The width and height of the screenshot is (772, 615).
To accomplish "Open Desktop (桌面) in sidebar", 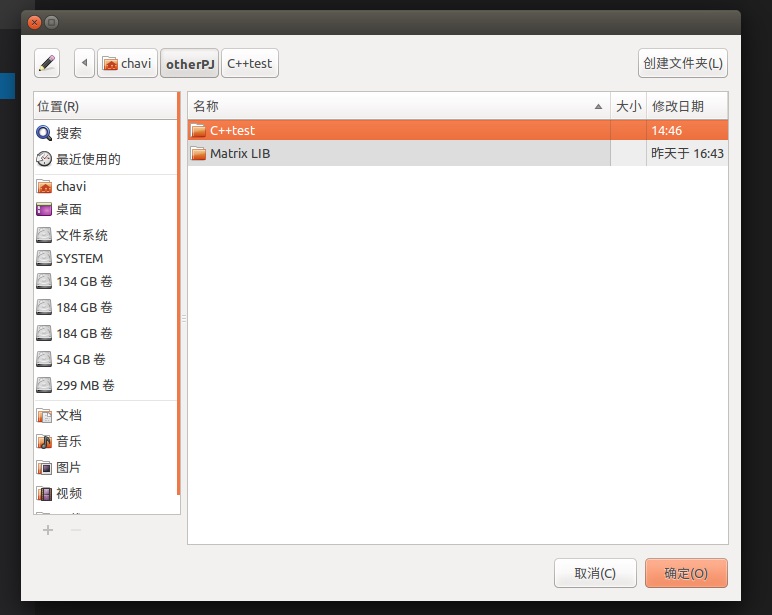I will click(69, 209).
